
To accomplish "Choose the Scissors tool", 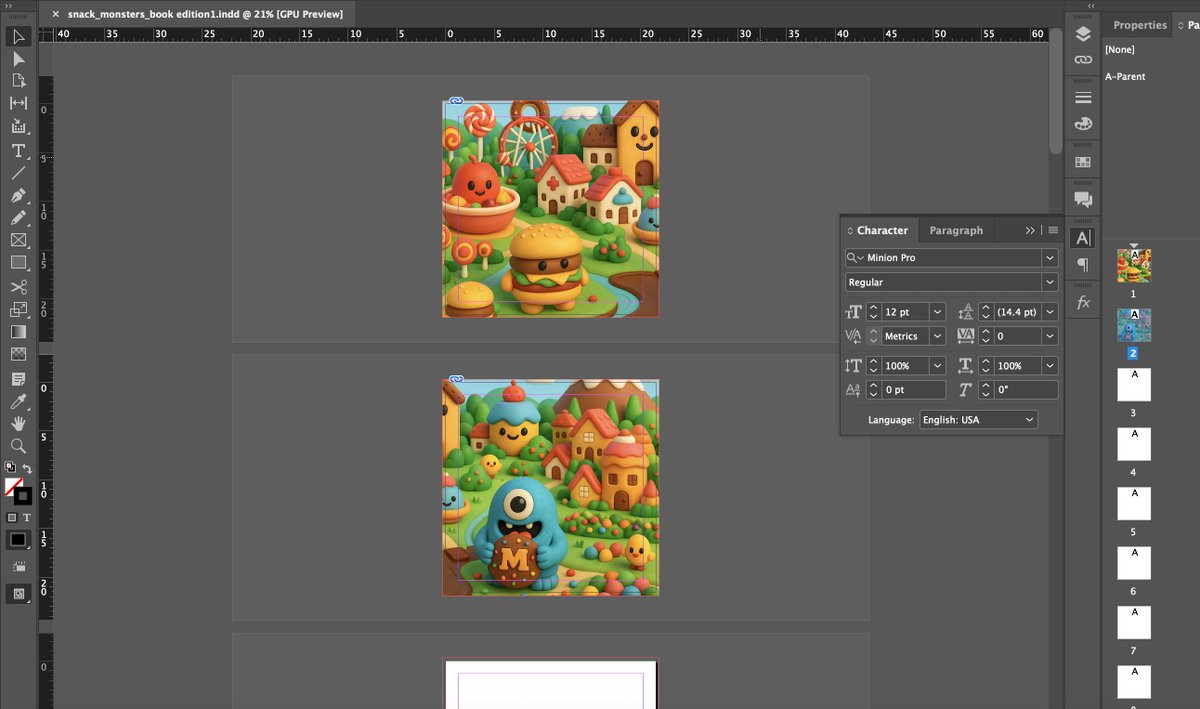I will pyautogui.click(x=17, y=286).
